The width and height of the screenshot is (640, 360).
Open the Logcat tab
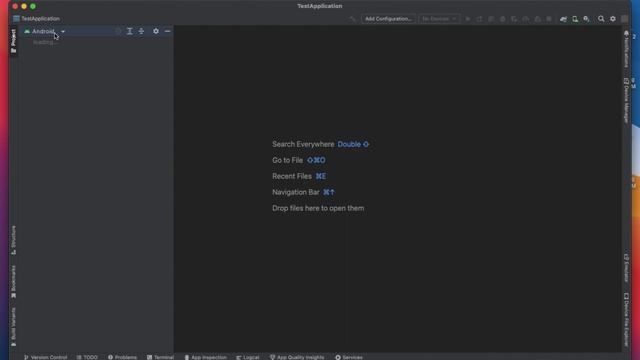click(x=248, y=357)
